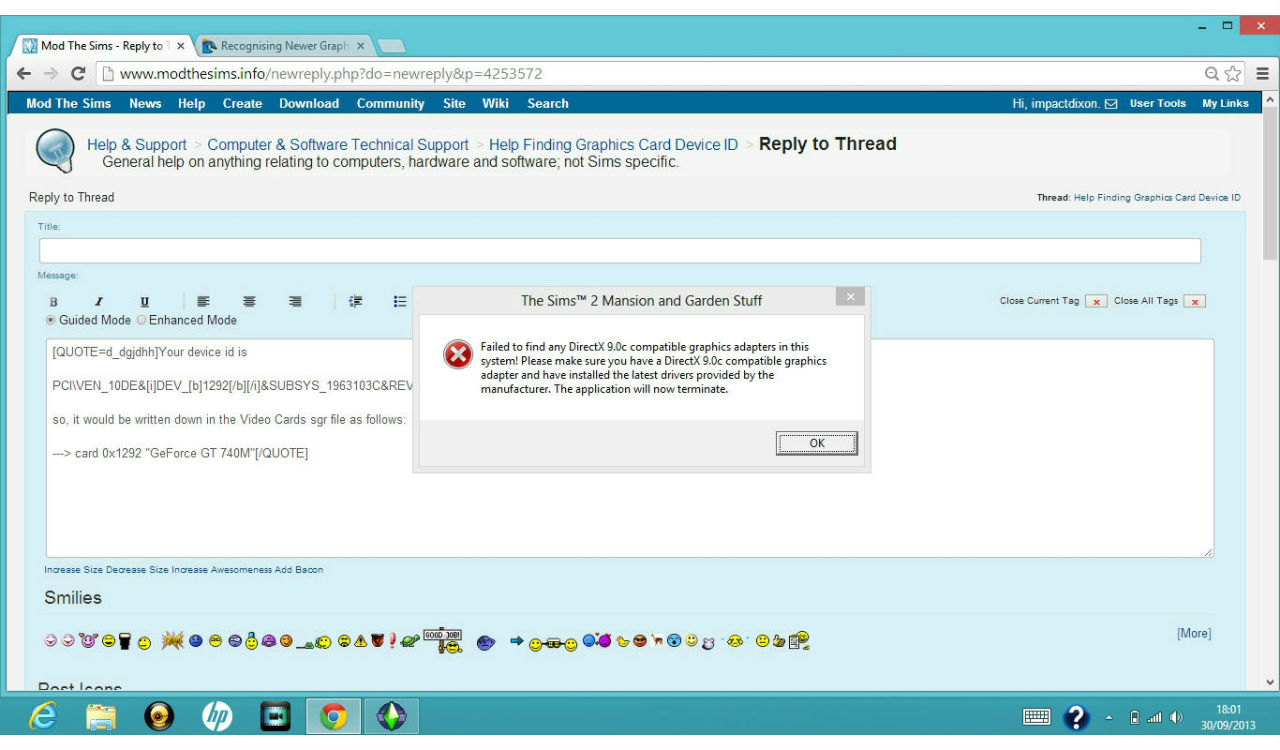Apply italic formatting with the I icon
The width and height of the screenshot is (1280, 750).
point(98,302)
